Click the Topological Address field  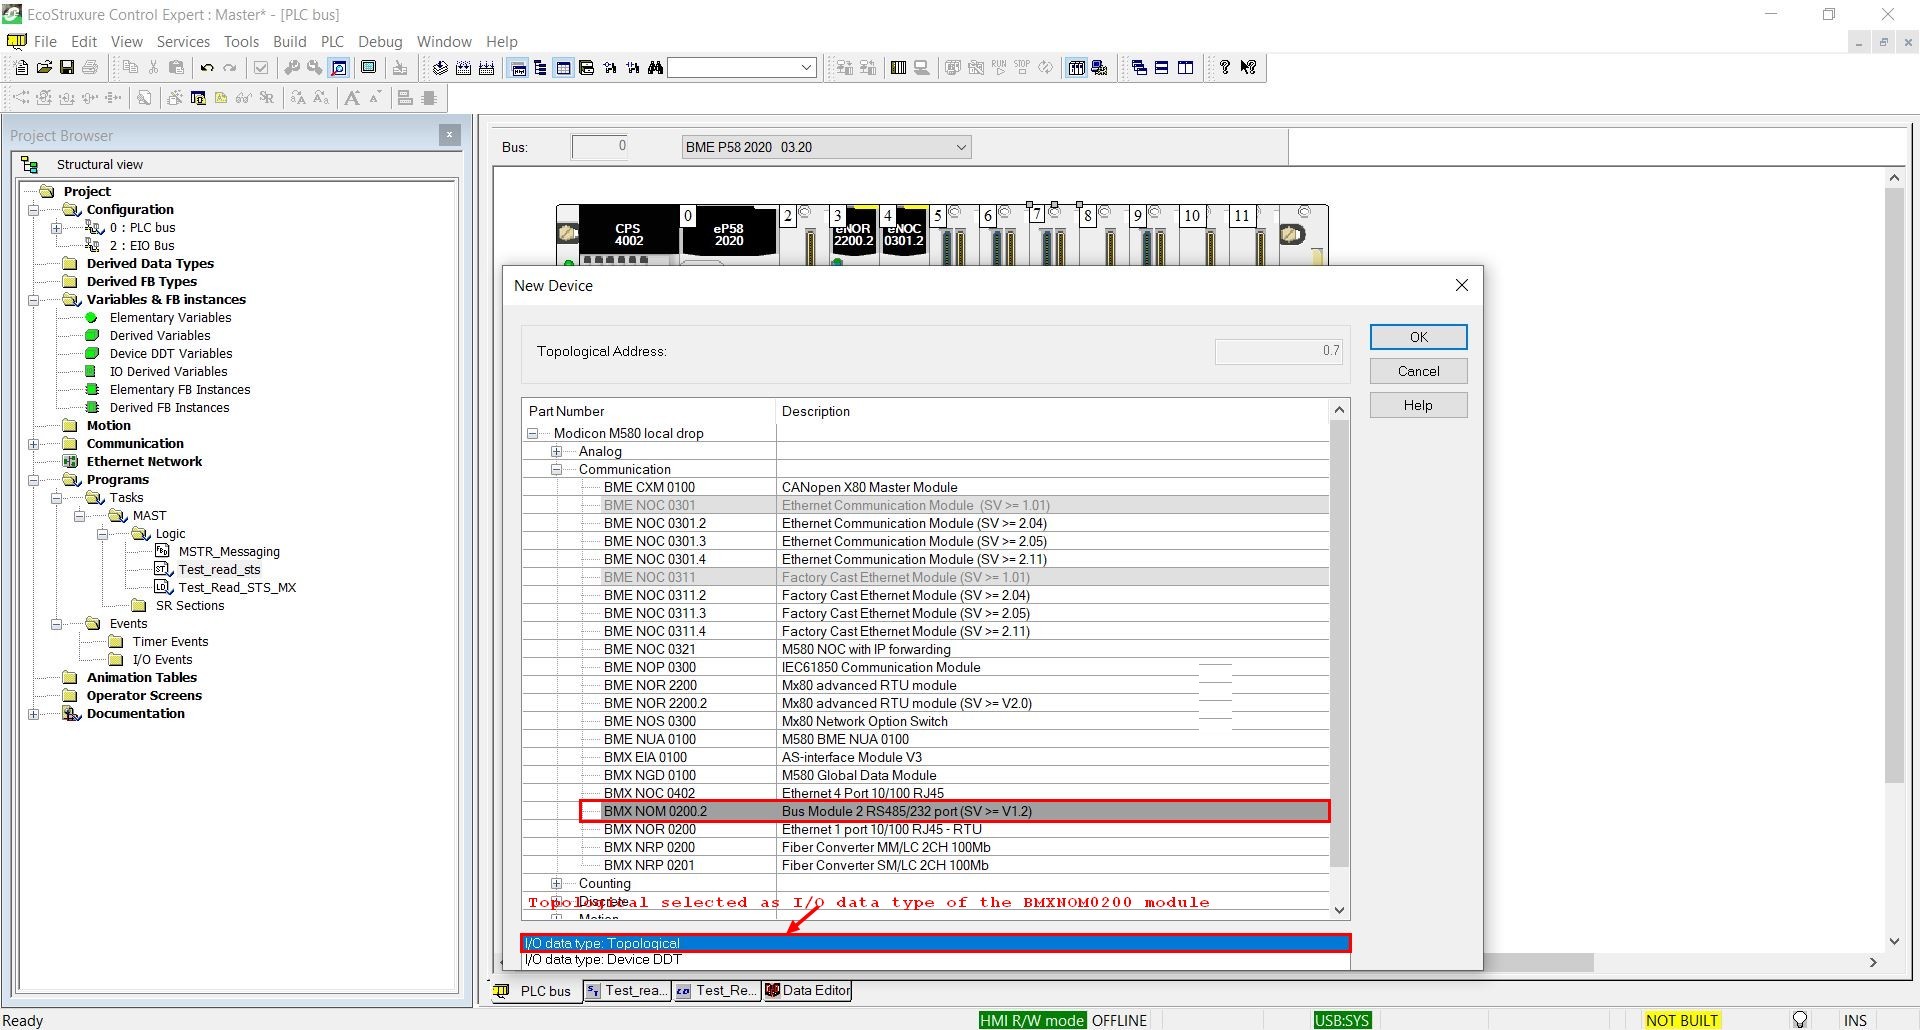coord(1278,351)
